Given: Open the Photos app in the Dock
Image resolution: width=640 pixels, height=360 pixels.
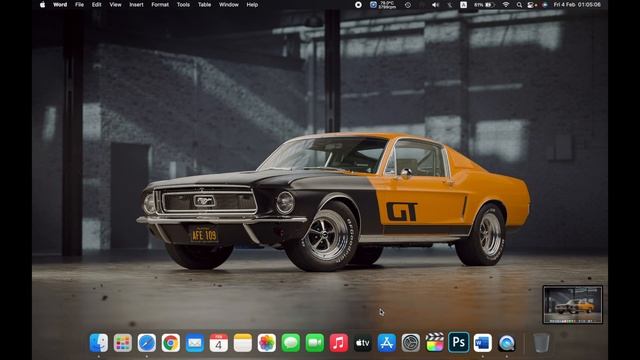Looking at the screenshot, I should [267, 343].
